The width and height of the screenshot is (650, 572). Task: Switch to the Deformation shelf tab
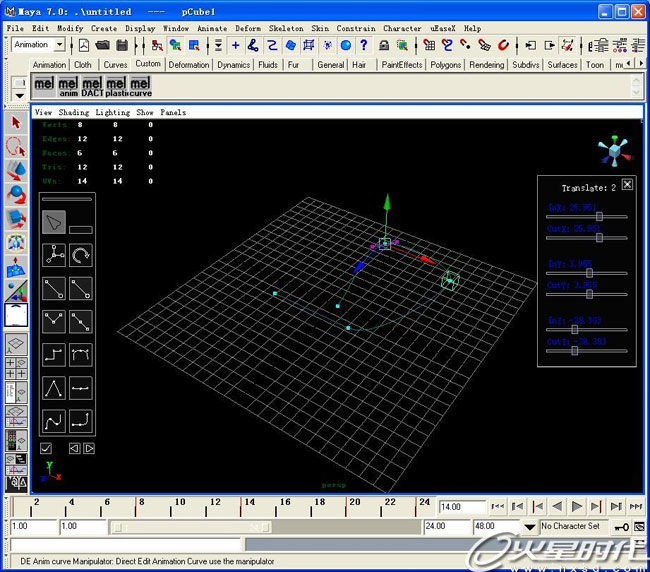[x=189, y=65]
